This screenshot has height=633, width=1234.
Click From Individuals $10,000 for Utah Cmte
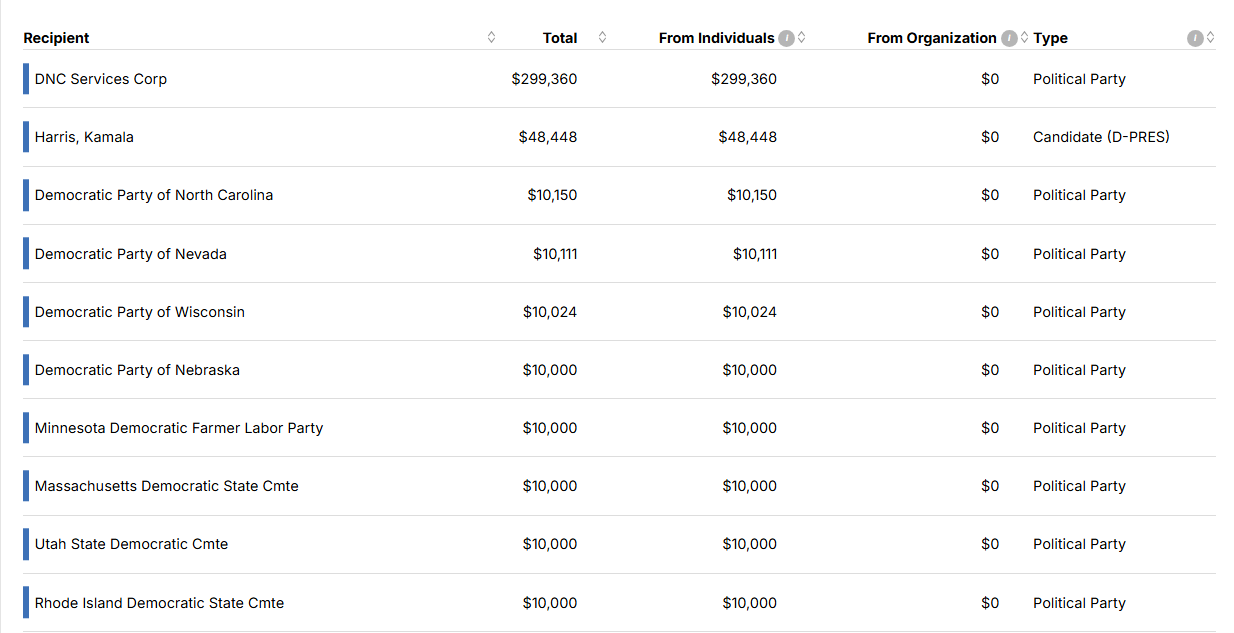click(x=750, y=544)
